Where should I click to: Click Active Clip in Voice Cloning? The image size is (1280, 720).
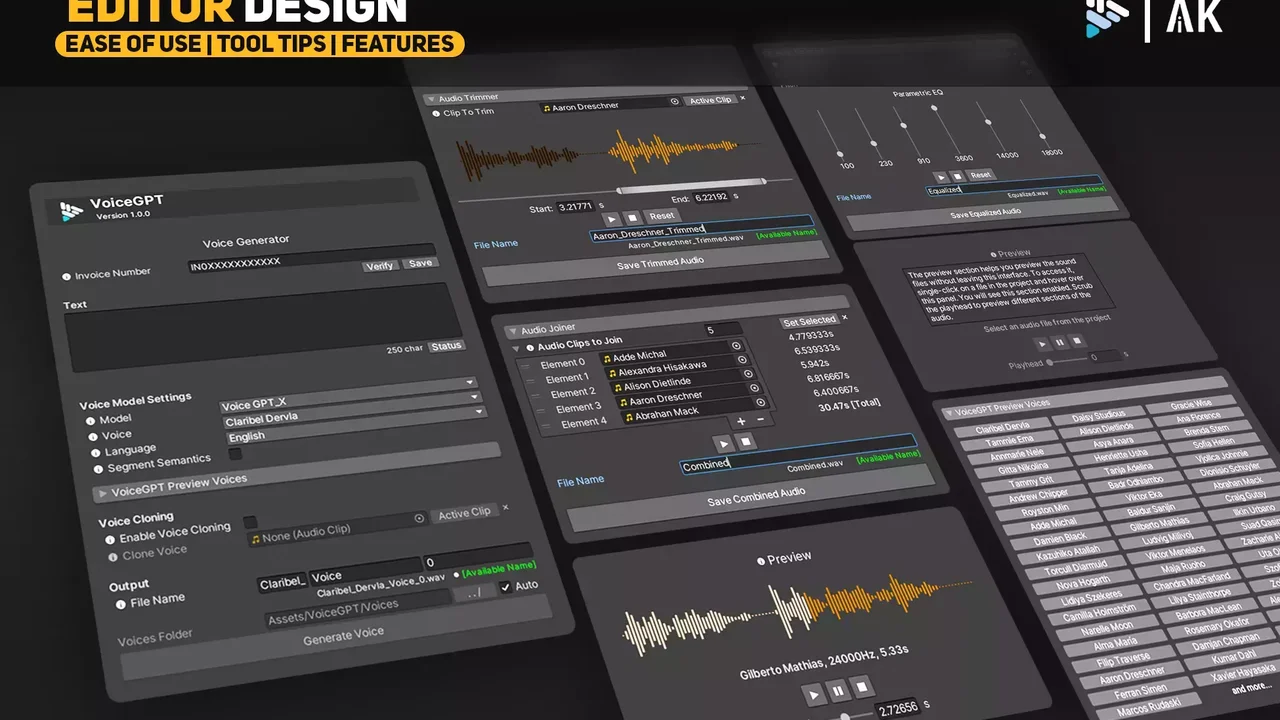pyautogui.click(x=465, y=514)
